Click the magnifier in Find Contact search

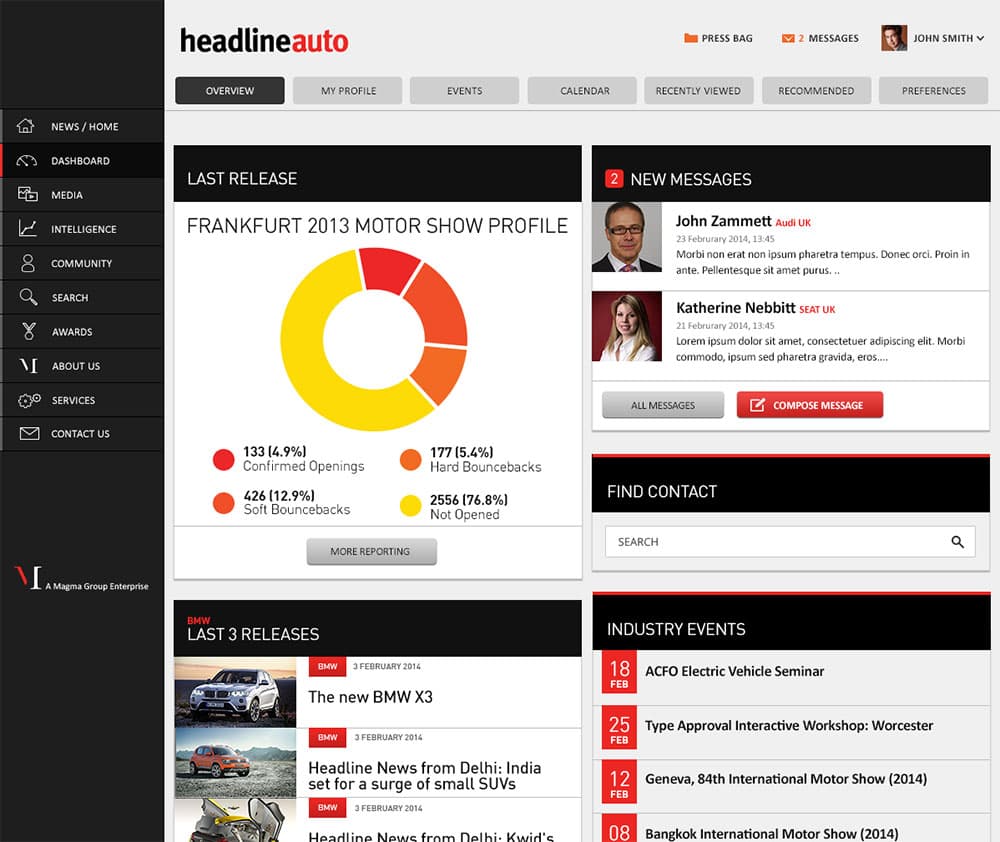click(x=958, y=541)
